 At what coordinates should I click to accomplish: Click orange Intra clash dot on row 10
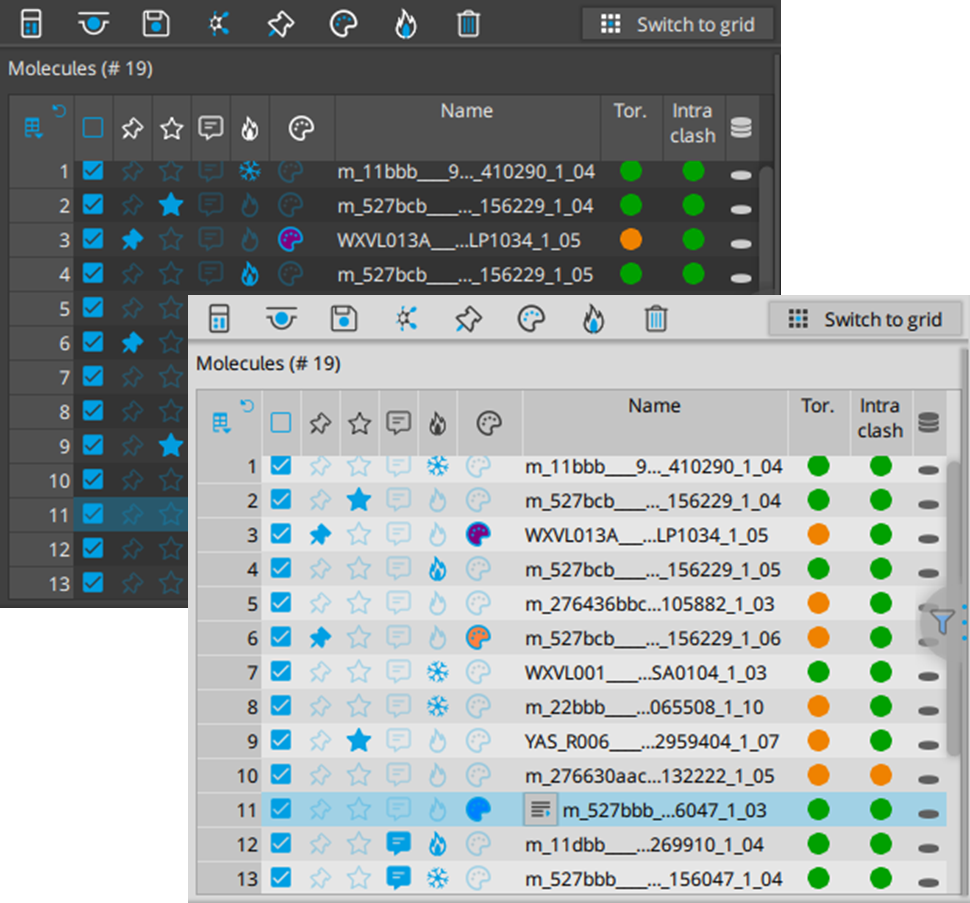pos(880,774)
